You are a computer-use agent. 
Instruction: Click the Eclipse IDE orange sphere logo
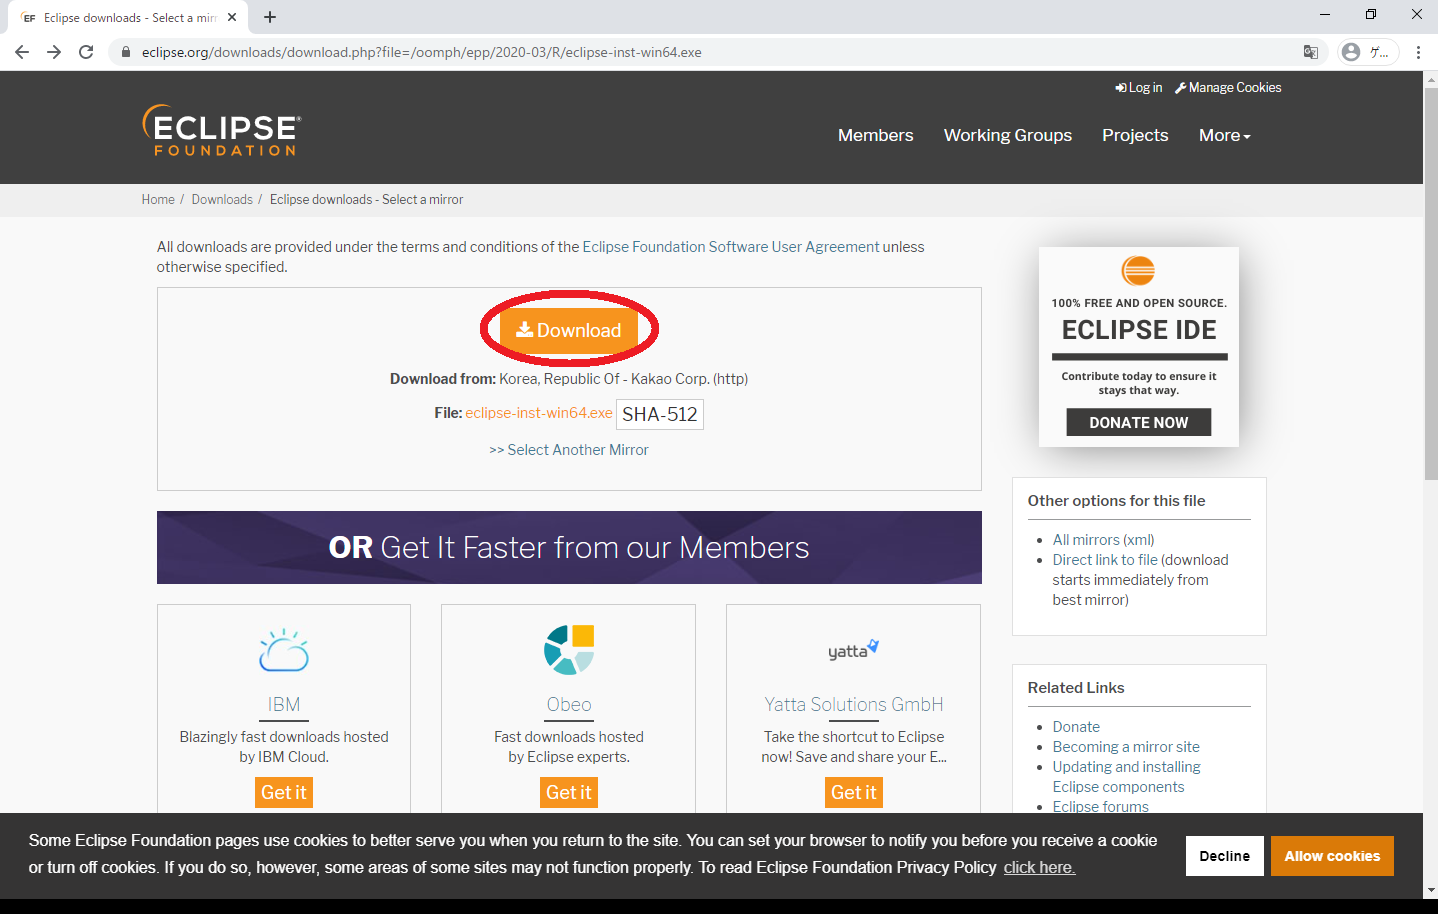pos(1138,271)
